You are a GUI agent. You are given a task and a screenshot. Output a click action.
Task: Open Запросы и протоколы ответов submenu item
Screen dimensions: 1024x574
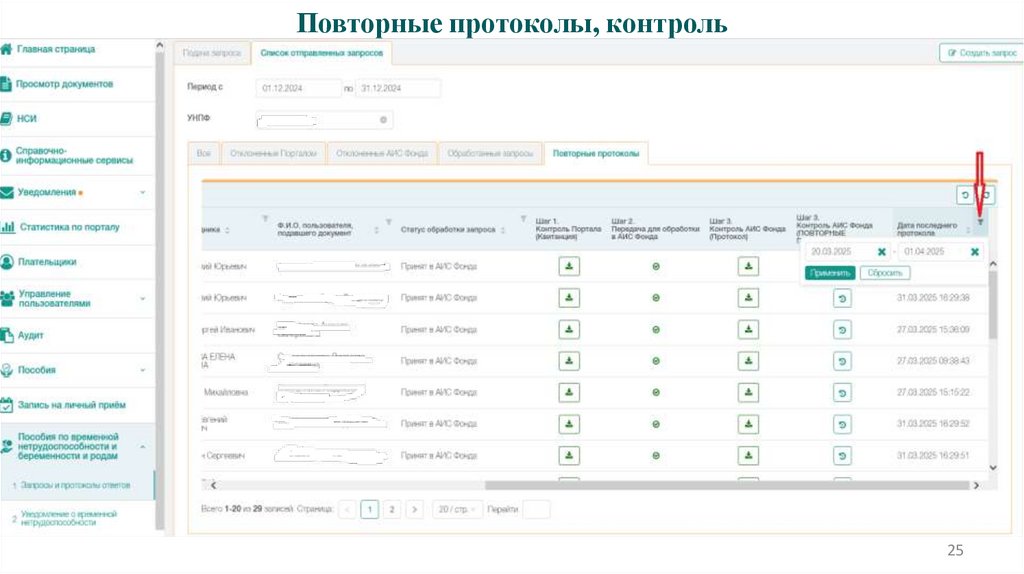(x=76, y=485)
